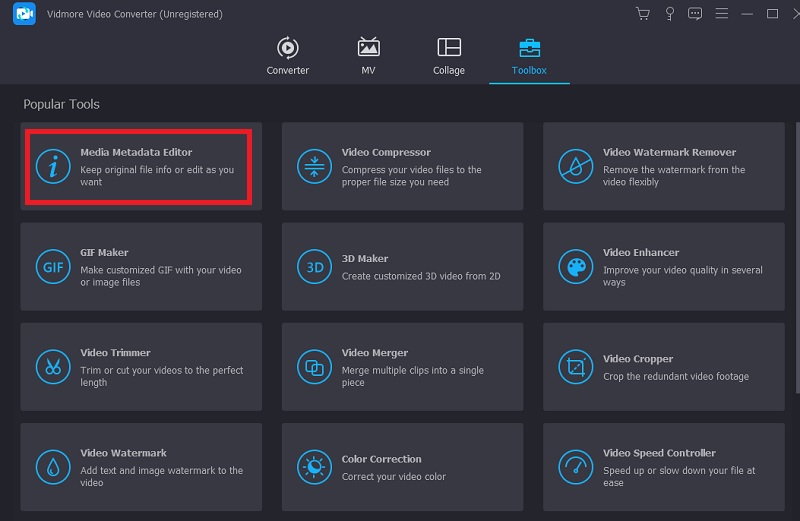Click the Video Watermark droplet icon
The image size is (800, 521).
click(53, 467)
